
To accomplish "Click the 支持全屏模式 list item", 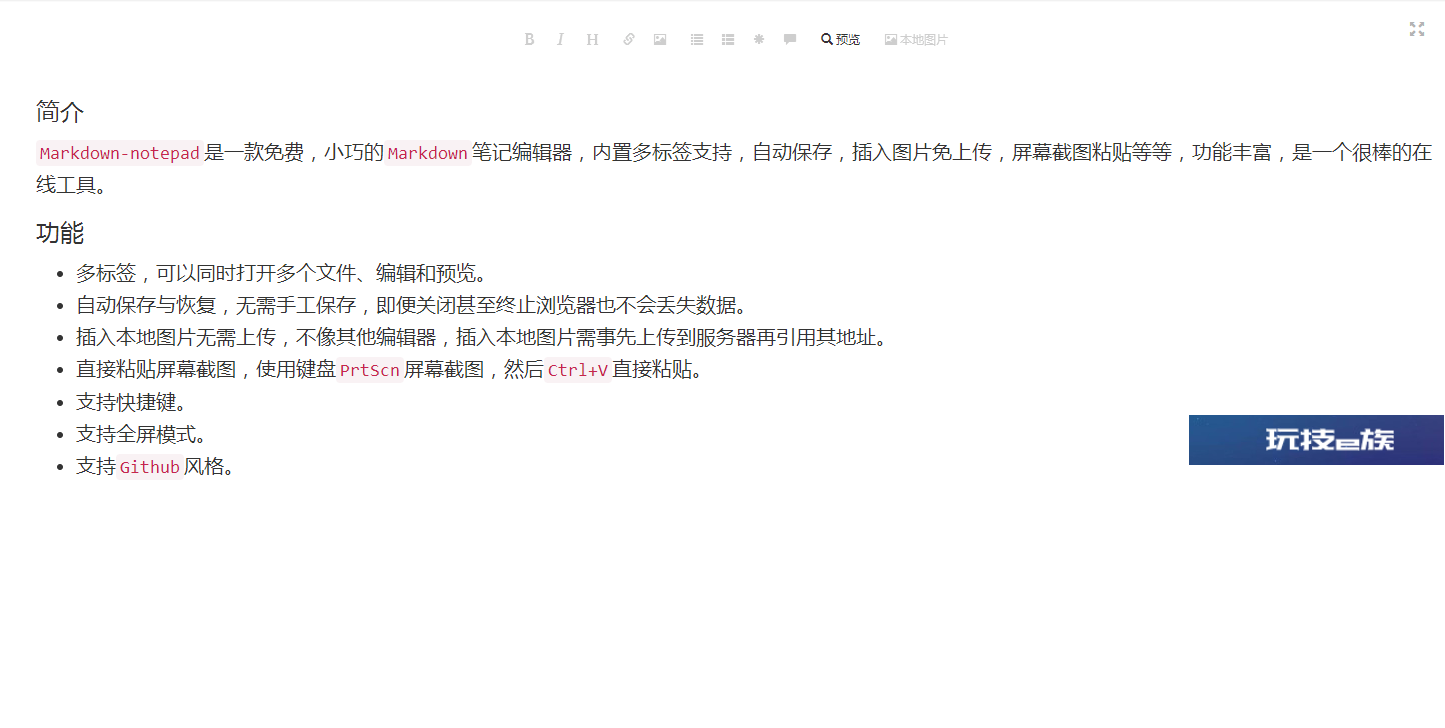I will pos(141,434).
